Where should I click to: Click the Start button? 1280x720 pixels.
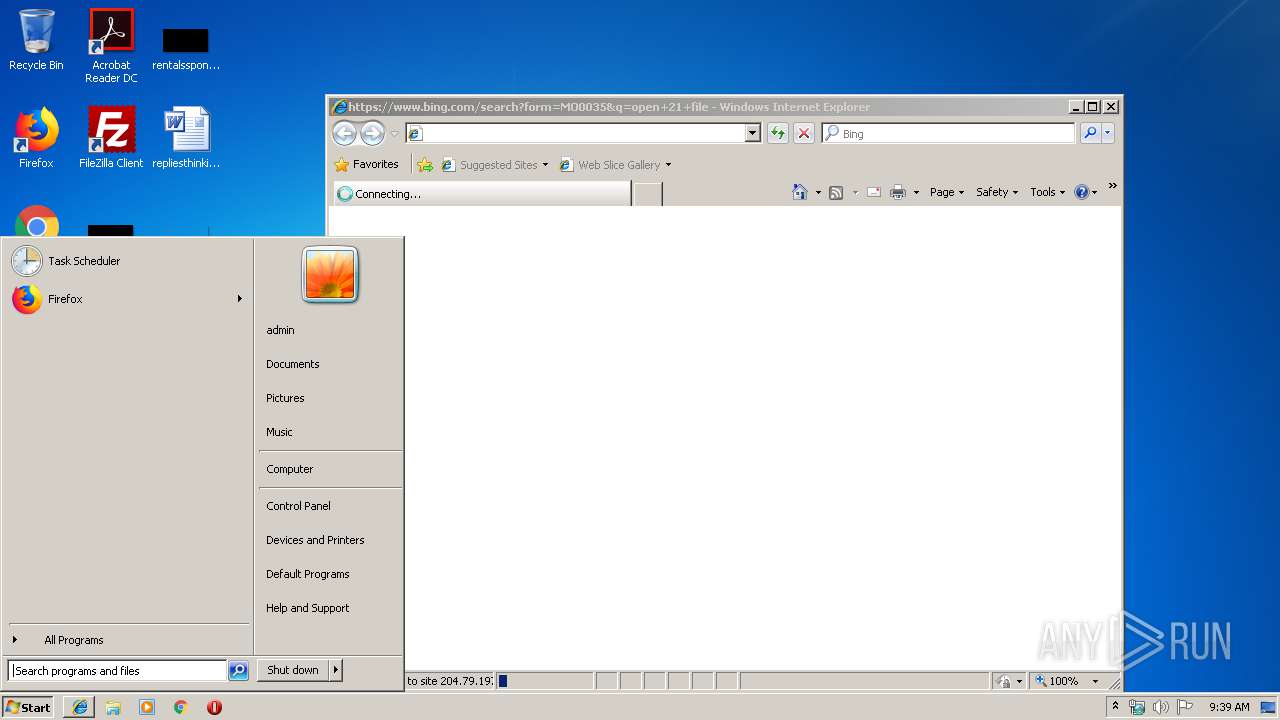(29, 707)
